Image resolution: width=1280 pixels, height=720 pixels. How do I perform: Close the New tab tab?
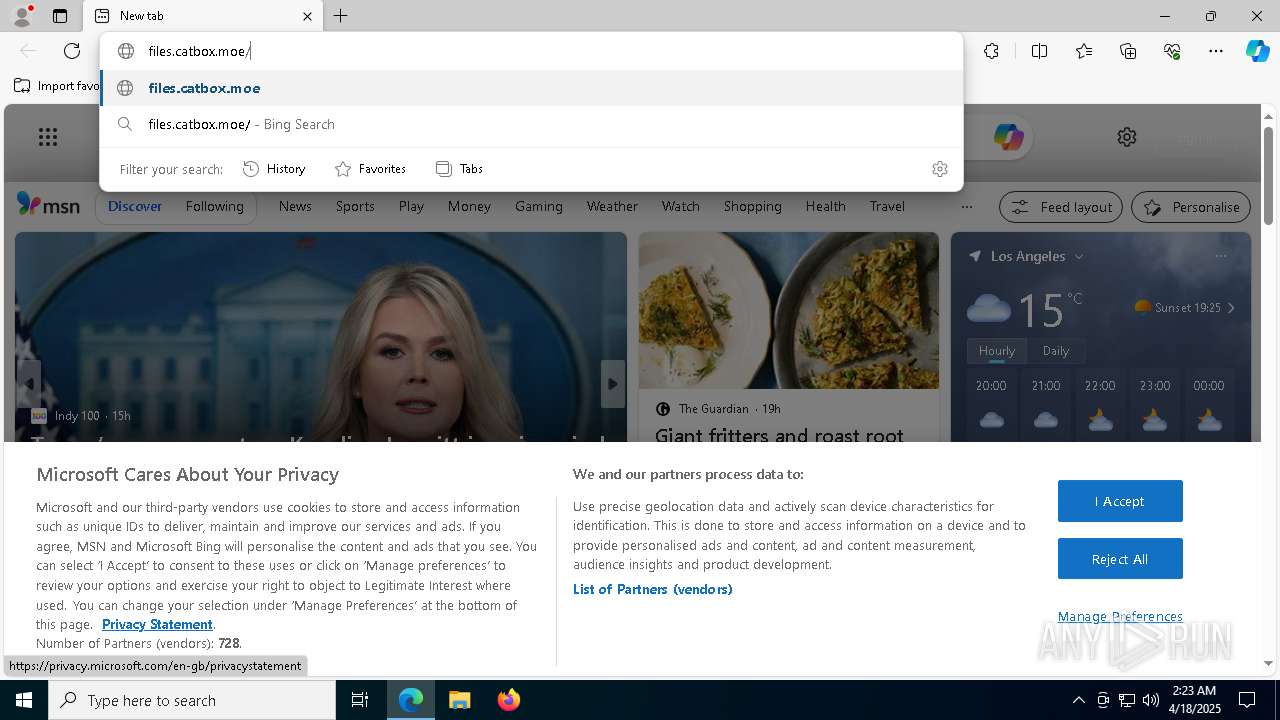click(307, 16)
